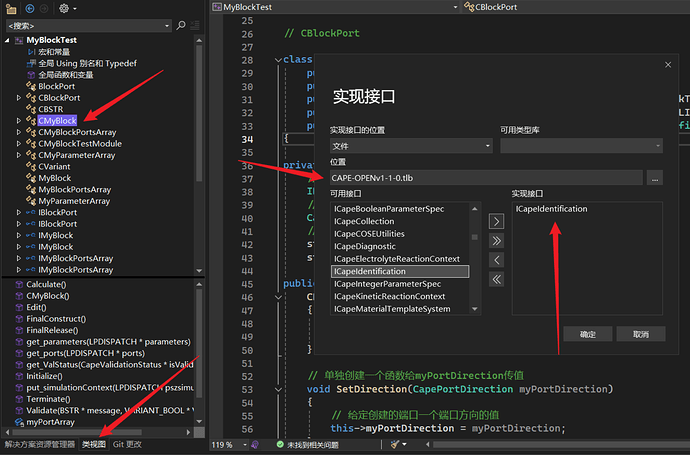Close the Implement Interface dialog

pos(668,65)
